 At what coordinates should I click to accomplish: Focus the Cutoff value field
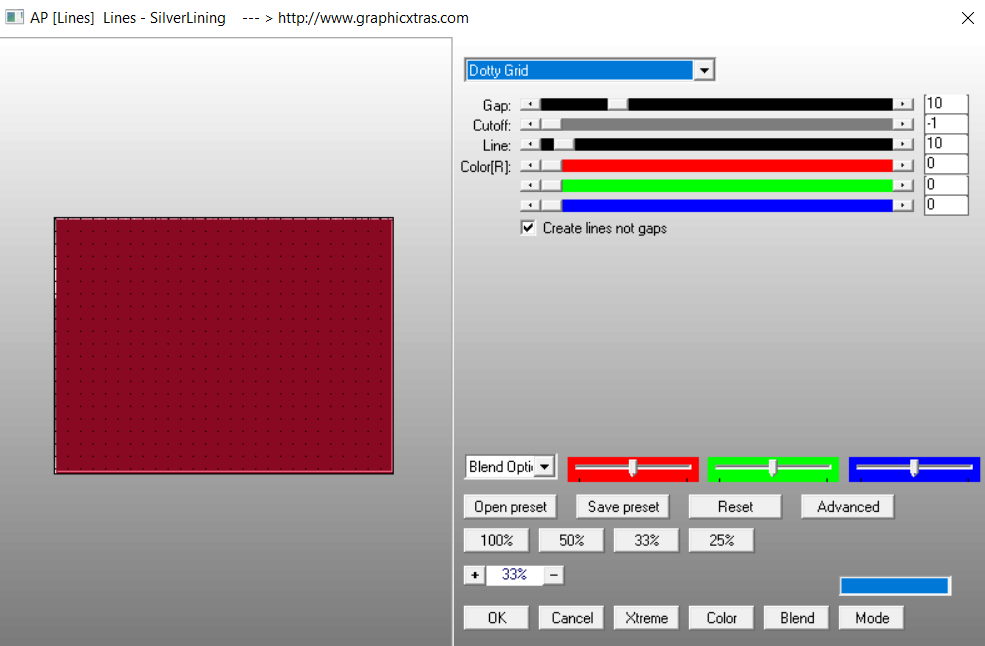946,123
